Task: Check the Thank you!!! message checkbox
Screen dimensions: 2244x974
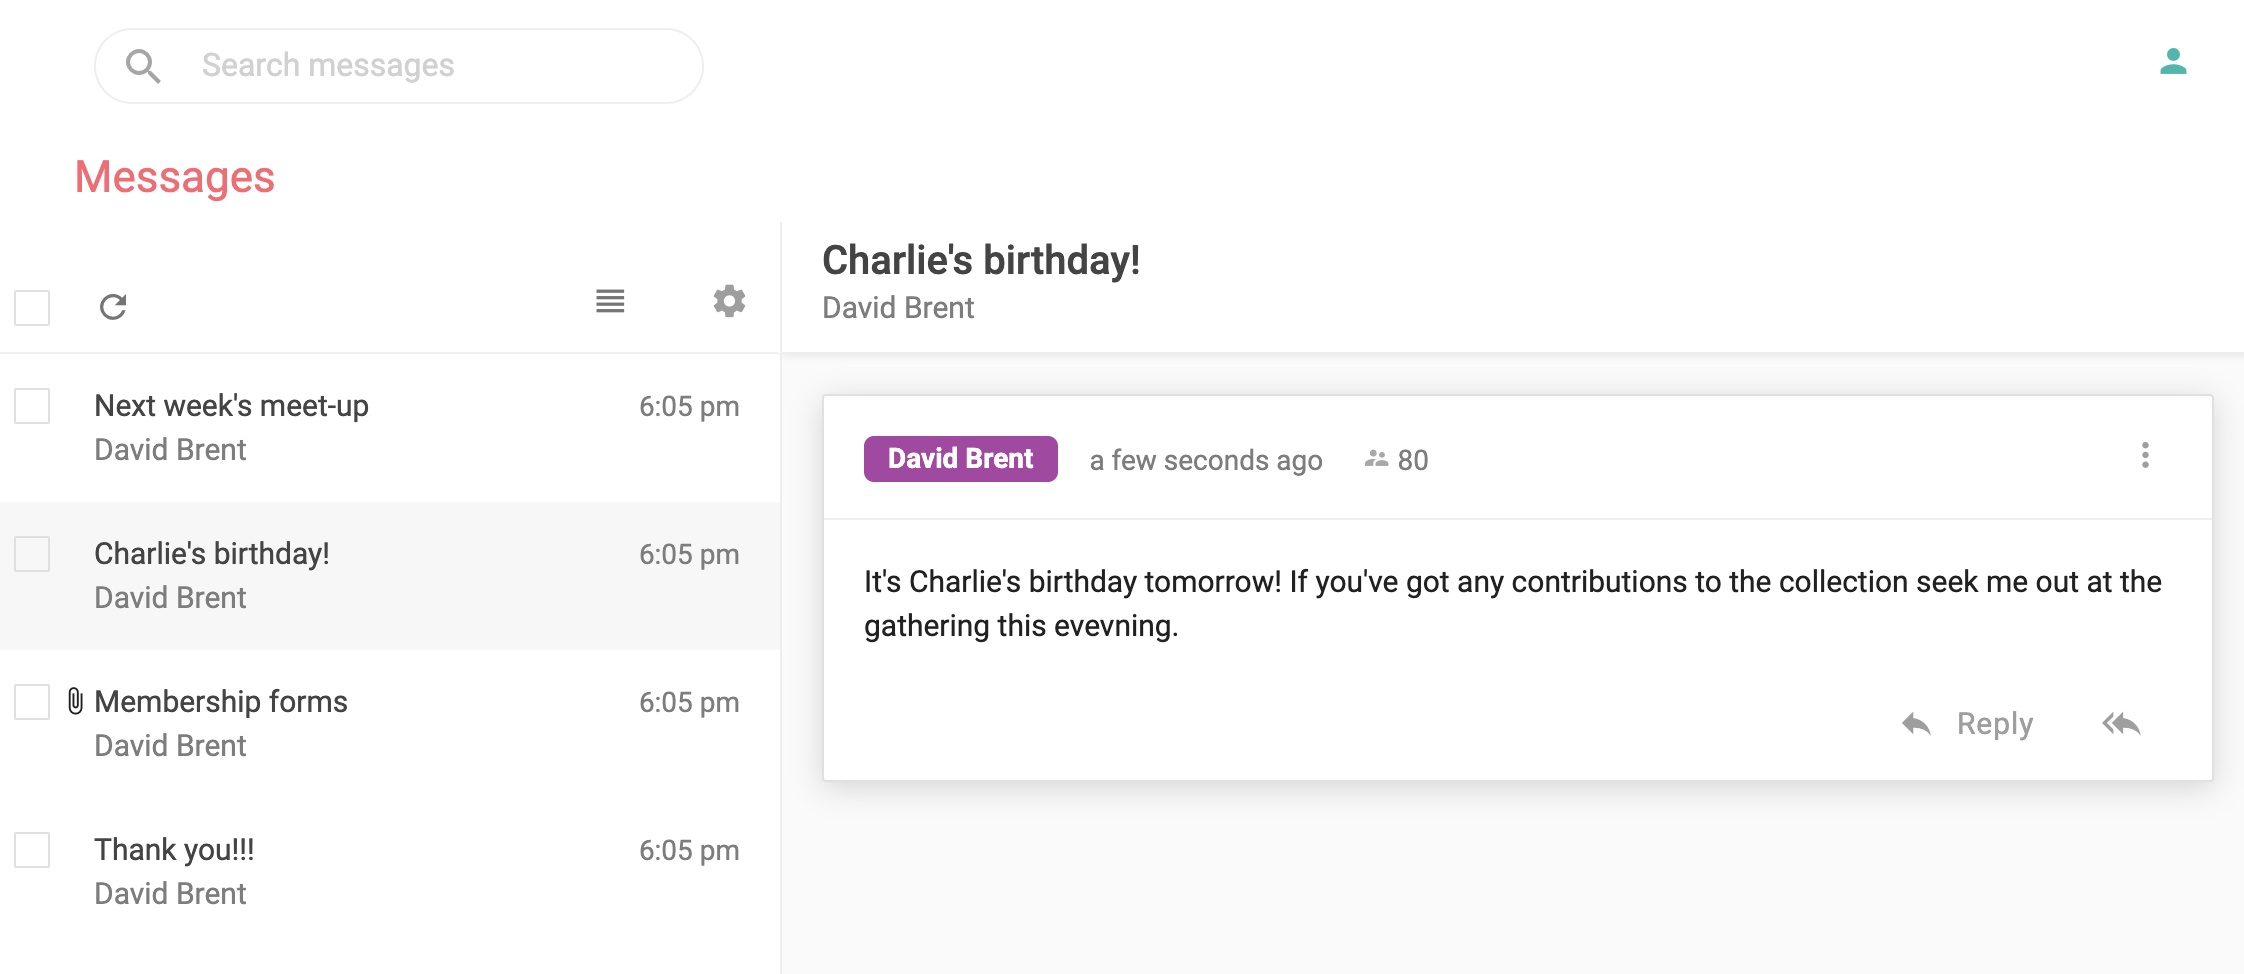Action: [32, 850]
